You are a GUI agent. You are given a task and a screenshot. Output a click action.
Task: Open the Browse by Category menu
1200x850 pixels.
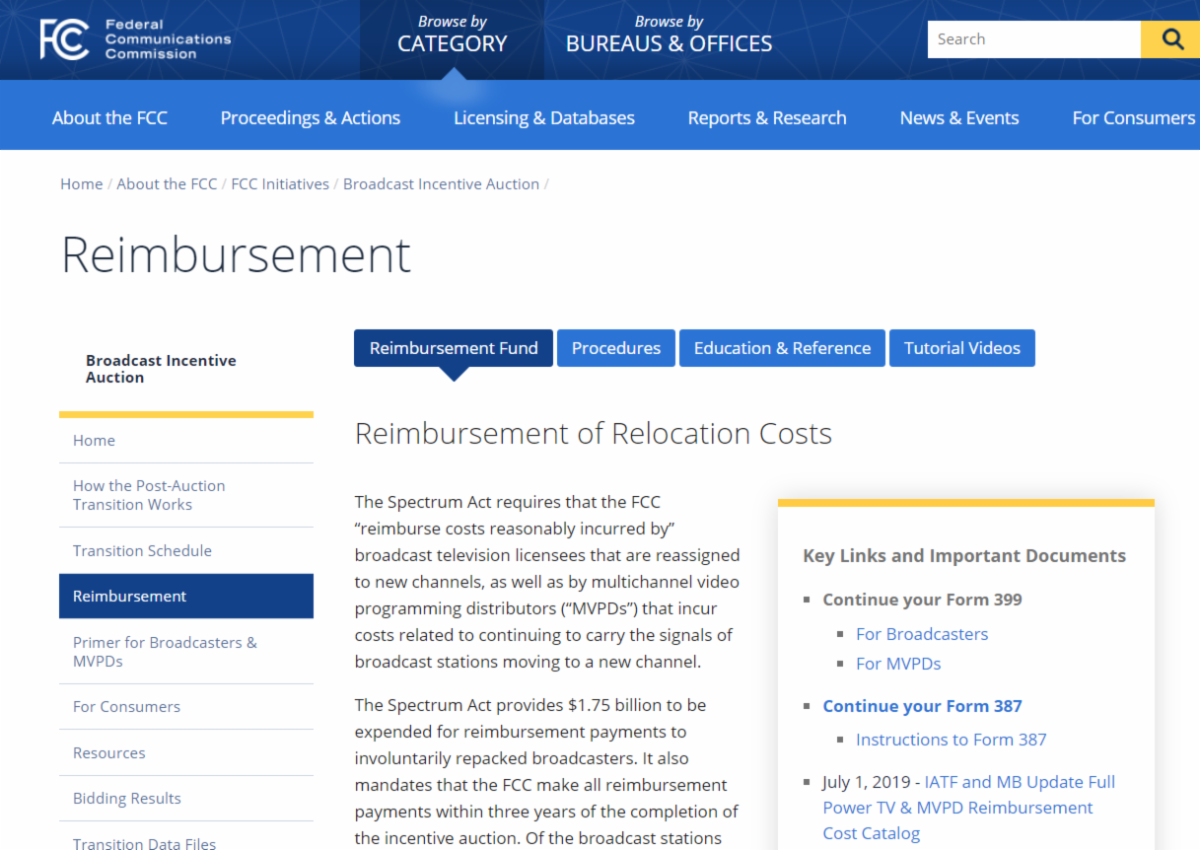(452, 35)
